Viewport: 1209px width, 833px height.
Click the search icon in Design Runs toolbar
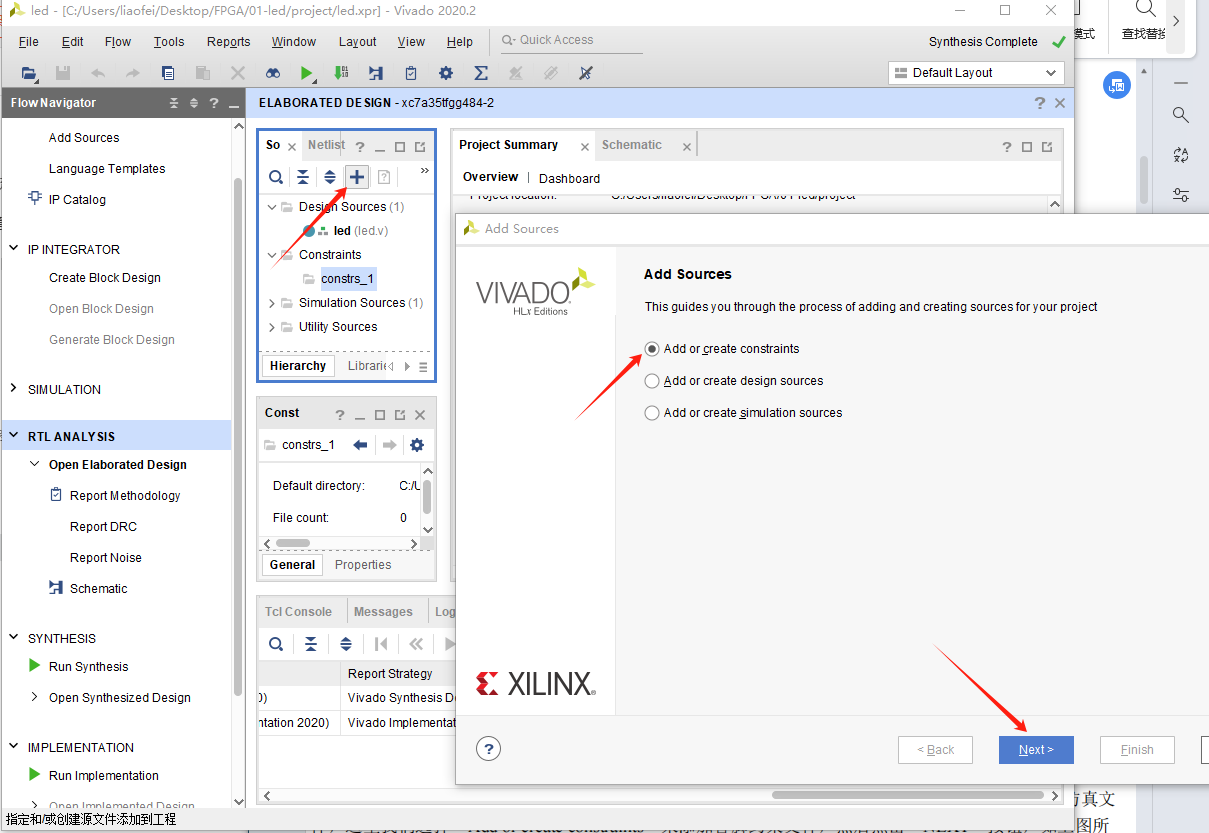[x=276, y=644]
